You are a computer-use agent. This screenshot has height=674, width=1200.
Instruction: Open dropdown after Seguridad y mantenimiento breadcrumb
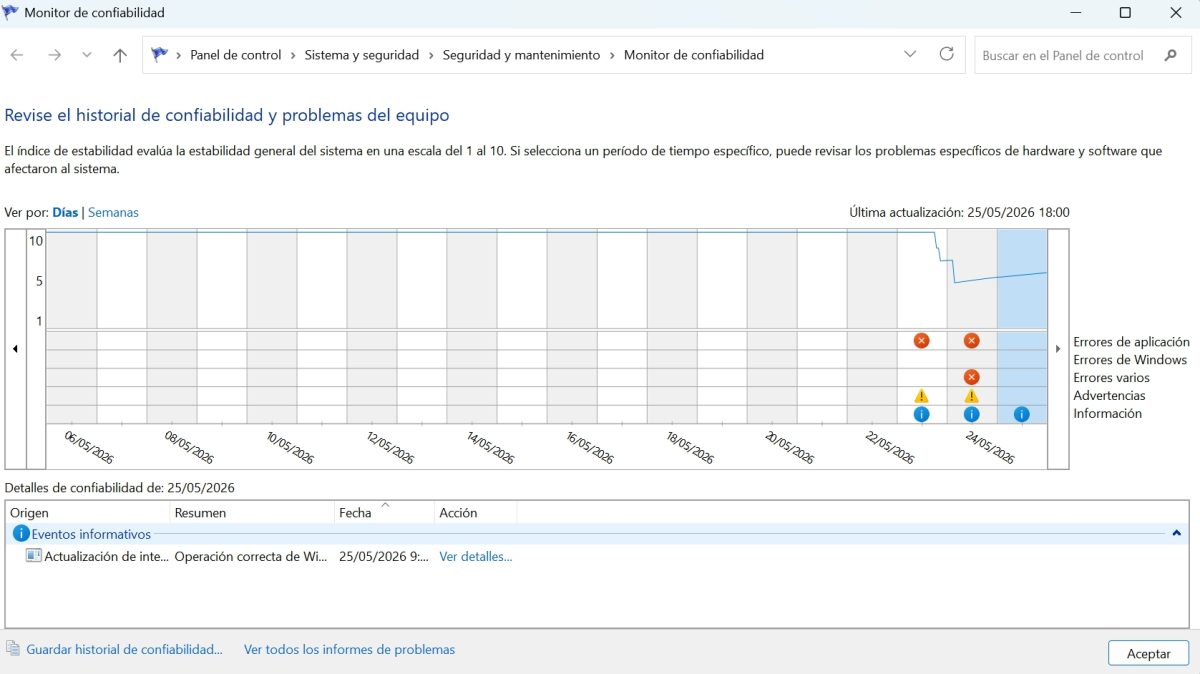[612, 55]
